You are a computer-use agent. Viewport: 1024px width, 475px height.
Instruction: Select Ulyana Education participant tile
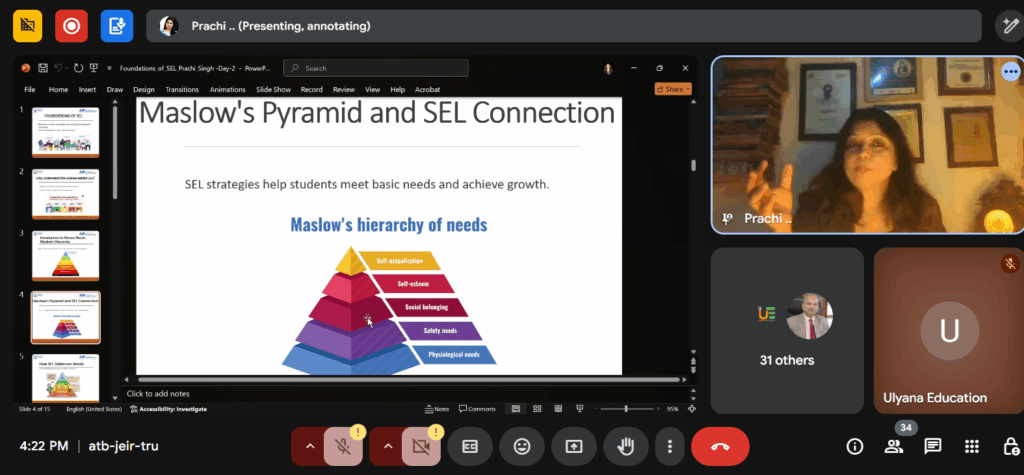coord(948,330)
